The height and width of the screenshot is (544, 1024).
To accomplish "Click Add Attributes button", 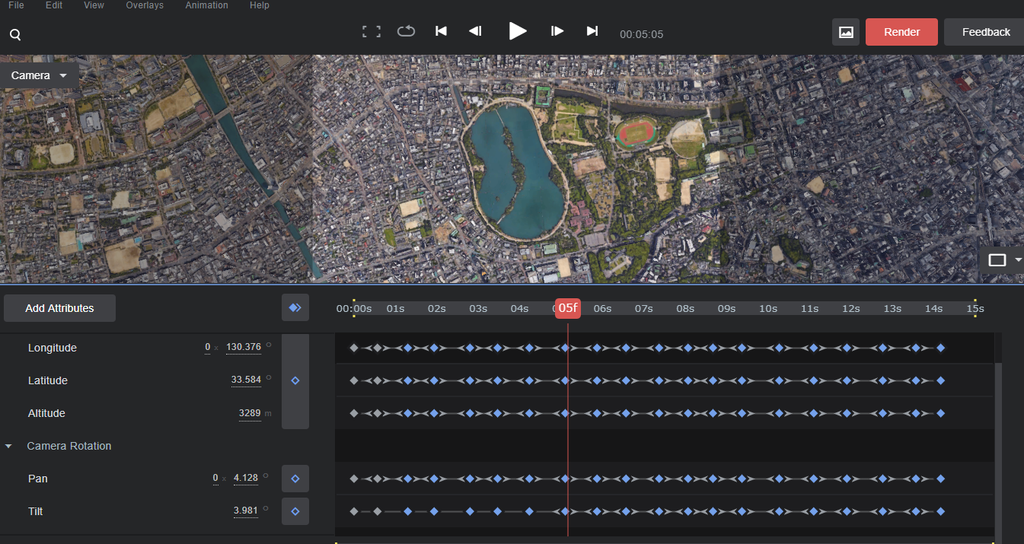I will (59, 308).
